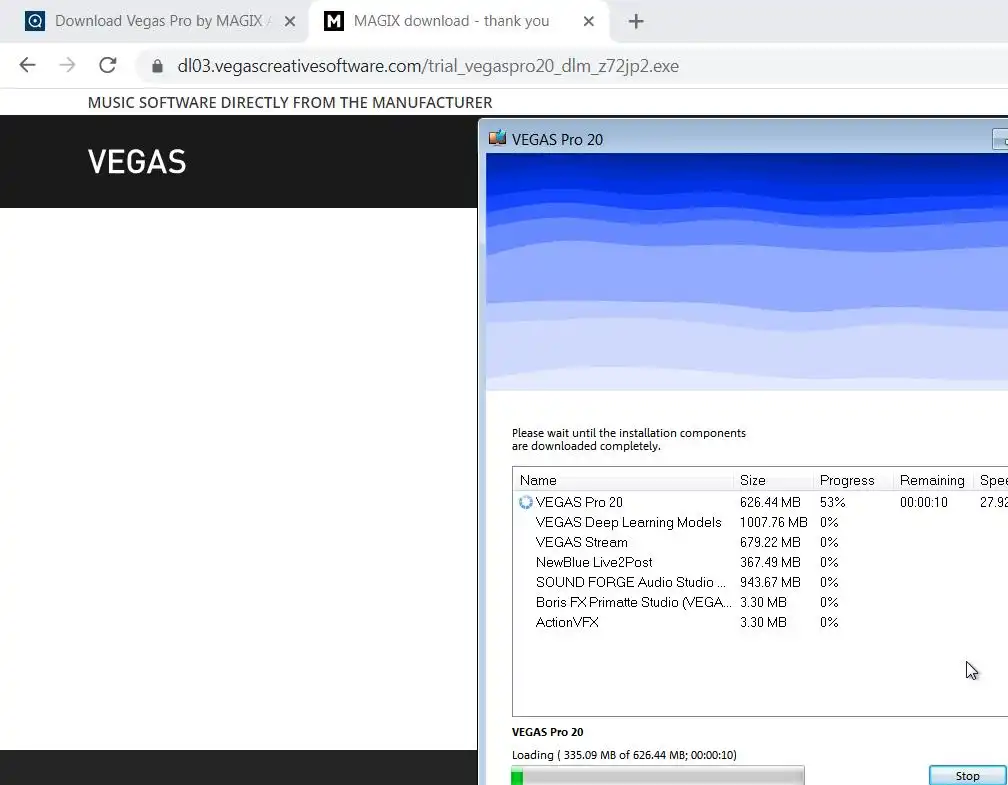The image size is (1008, 785).
Task: Click the 53% progress value
Action: [x=832, y=502]
